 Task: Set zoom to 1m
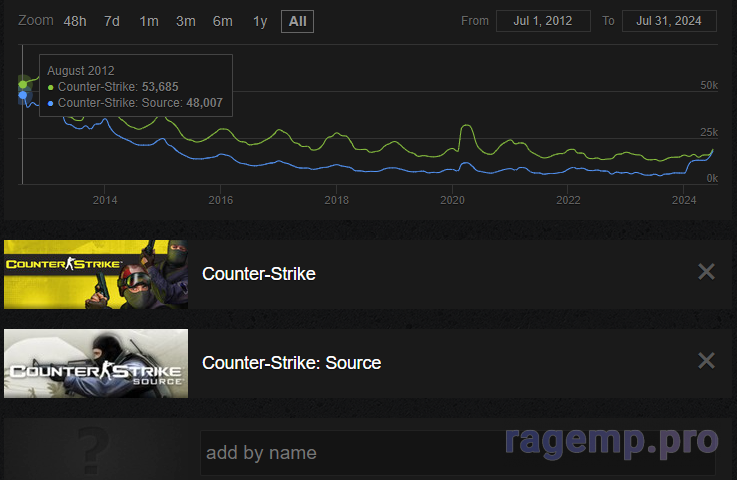pos(149,21)
